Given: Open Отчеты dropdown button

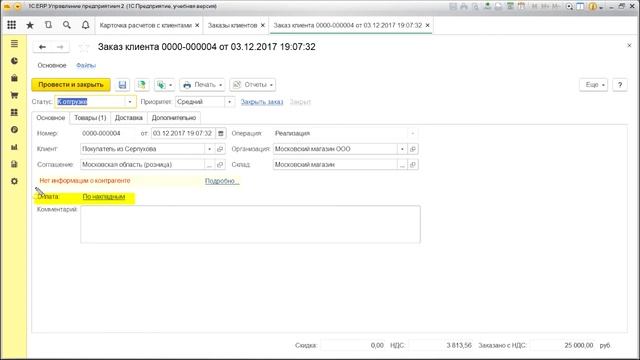Looking at the screenshot, I should (252, 85).
